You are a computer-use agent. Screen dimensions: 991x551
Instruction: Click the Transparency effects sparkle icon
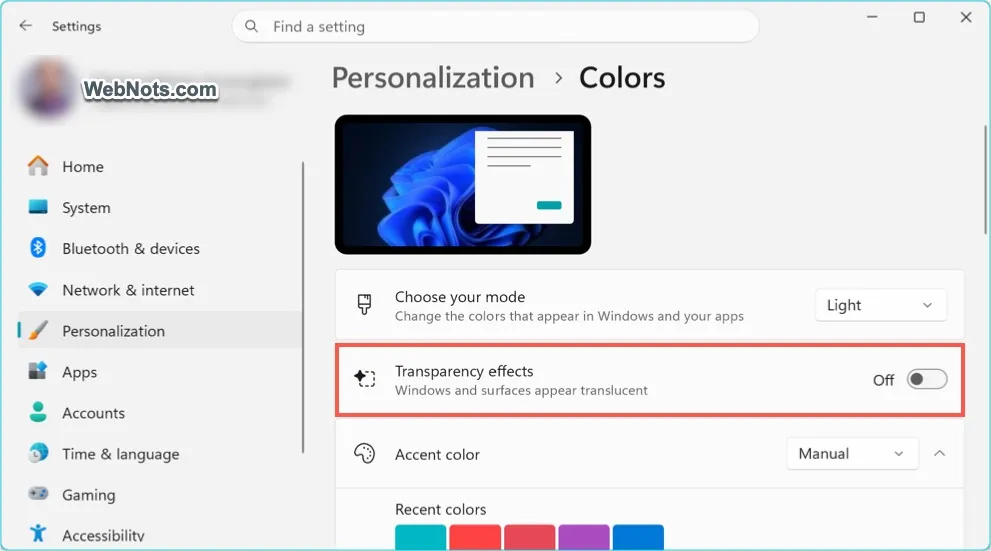tap(365, 378)
